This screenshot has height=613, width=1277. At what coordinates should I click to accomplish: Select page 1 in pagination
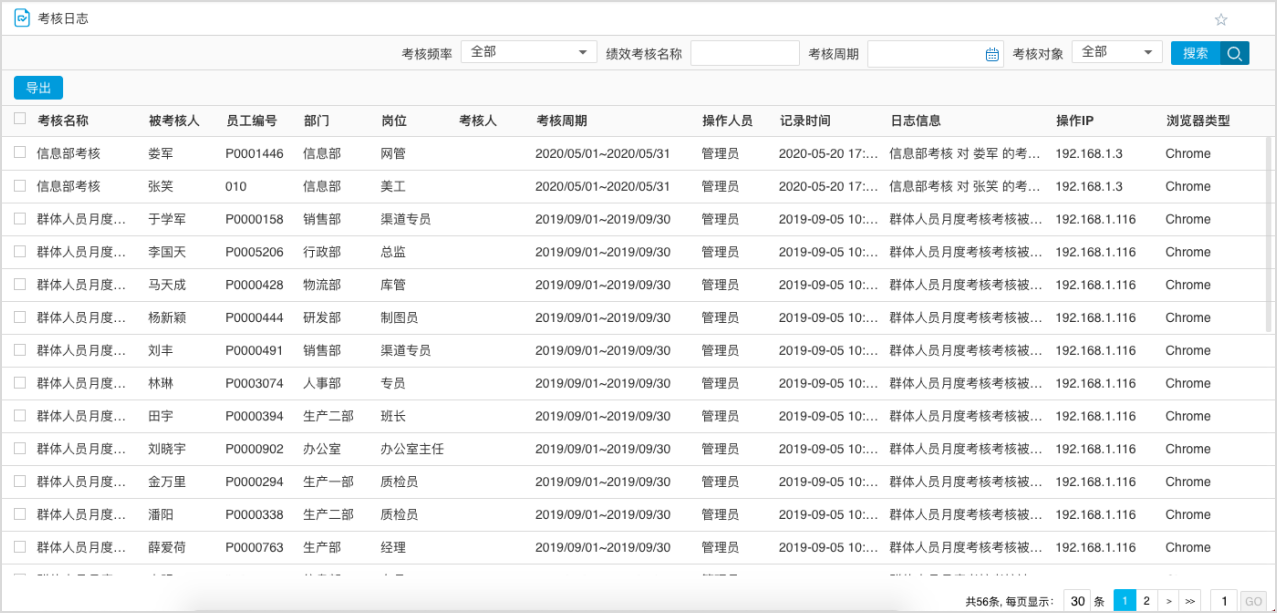[1124, 601]
